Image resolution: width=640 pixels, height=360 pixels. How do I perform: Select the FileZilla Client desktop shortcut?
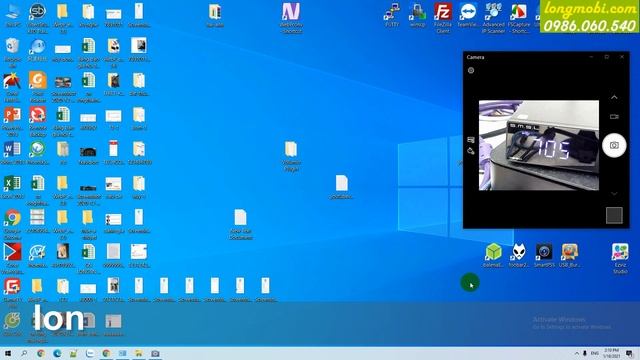pos(443,17)
